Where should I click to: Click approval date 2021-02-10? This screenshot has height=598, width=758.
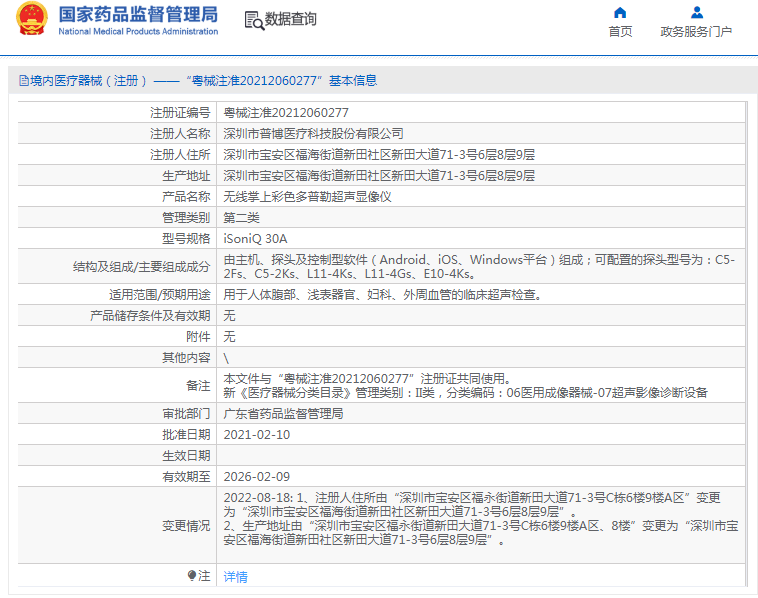[x=257, y=435]
